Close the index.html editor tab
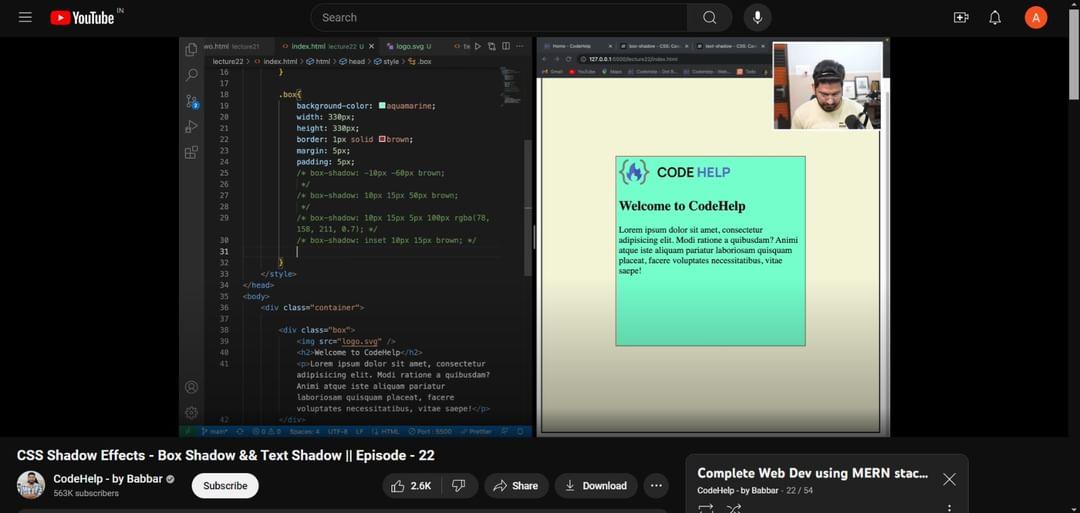1080x513 pixels. click(x=371, y=46)
